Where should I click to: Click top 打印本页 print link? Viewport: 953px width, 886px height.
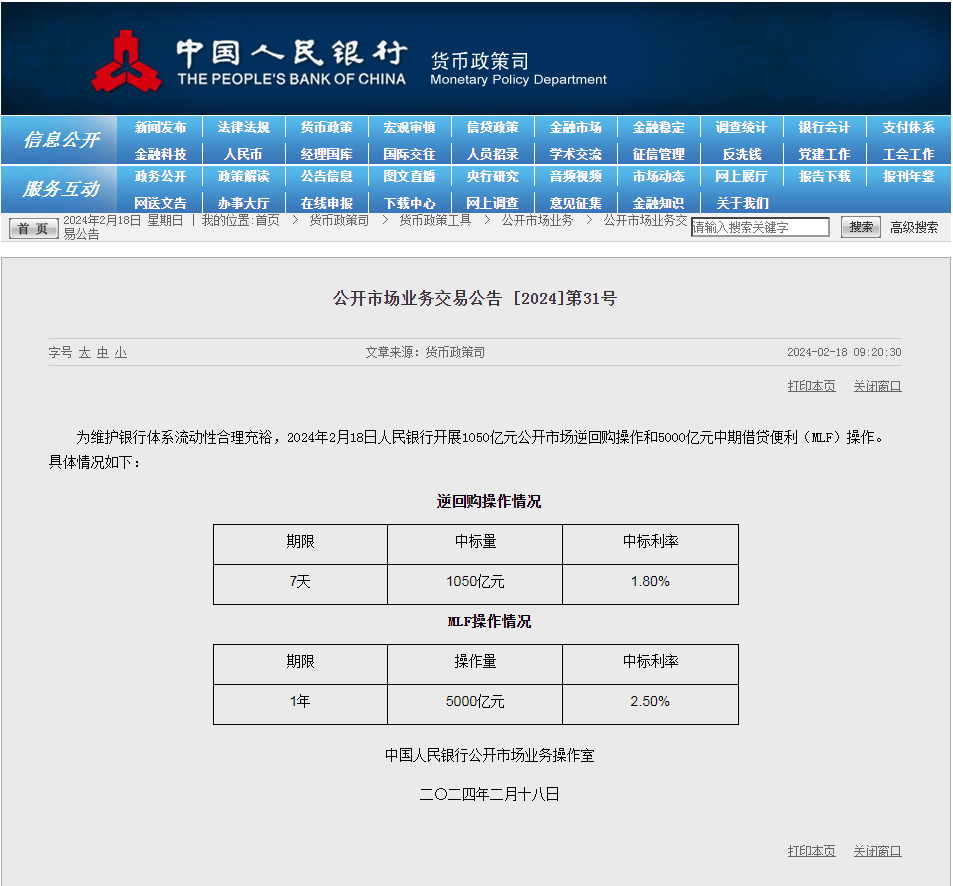click(x=811, y=386)
